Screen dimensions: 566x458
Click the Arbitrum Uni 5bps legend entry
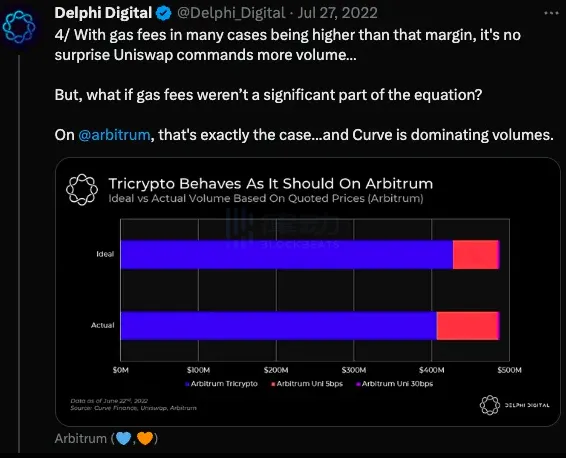(x=307, y=384)
